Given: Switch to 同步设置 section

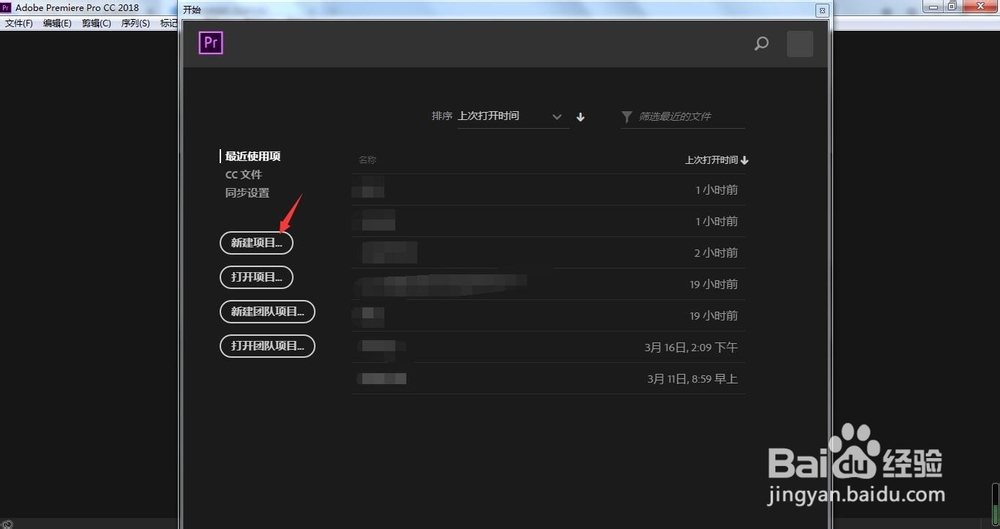Looking at the screenshot, I should point(247,193).
